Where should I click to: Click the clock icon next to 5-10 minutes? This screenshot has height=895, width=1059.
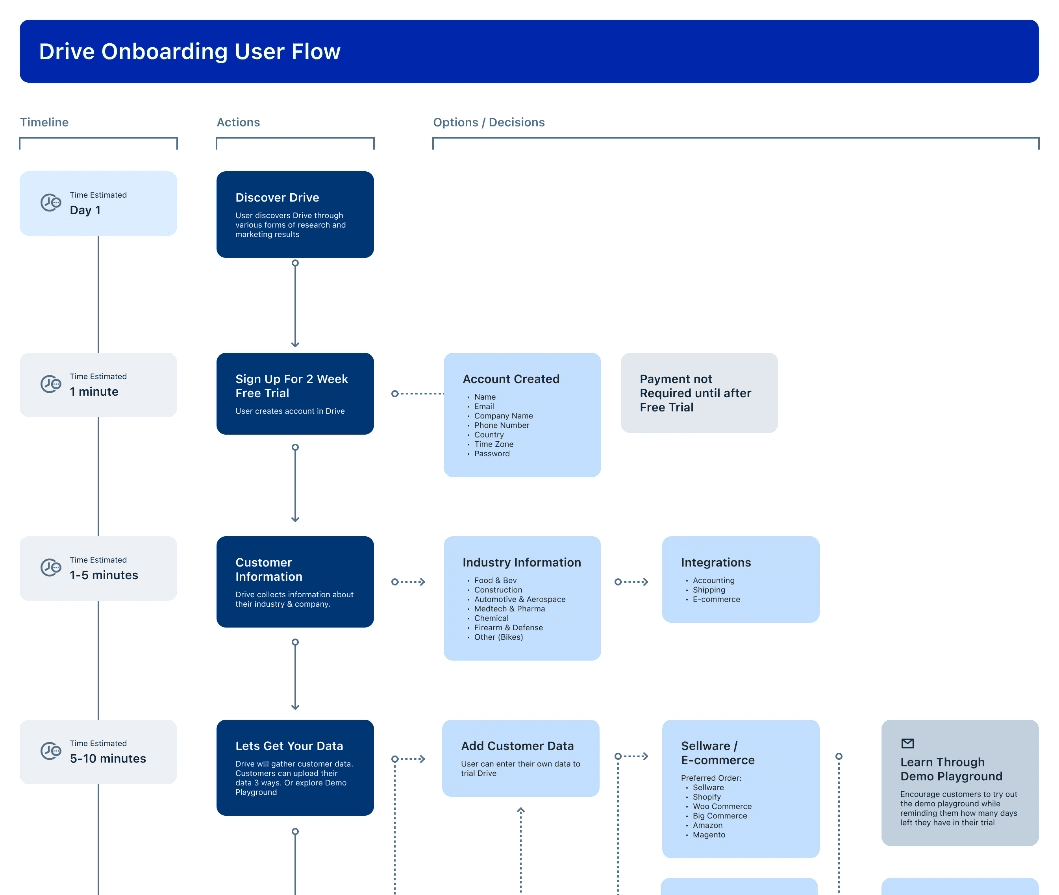[x=49, y=751]
